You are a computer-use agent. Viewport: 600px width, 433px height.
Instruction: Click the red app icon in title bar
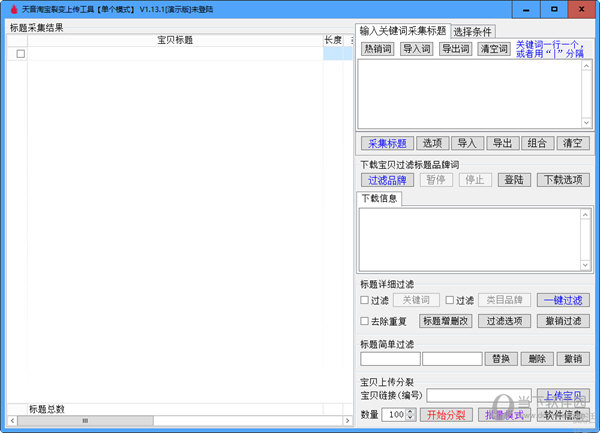tap(10, 9)
